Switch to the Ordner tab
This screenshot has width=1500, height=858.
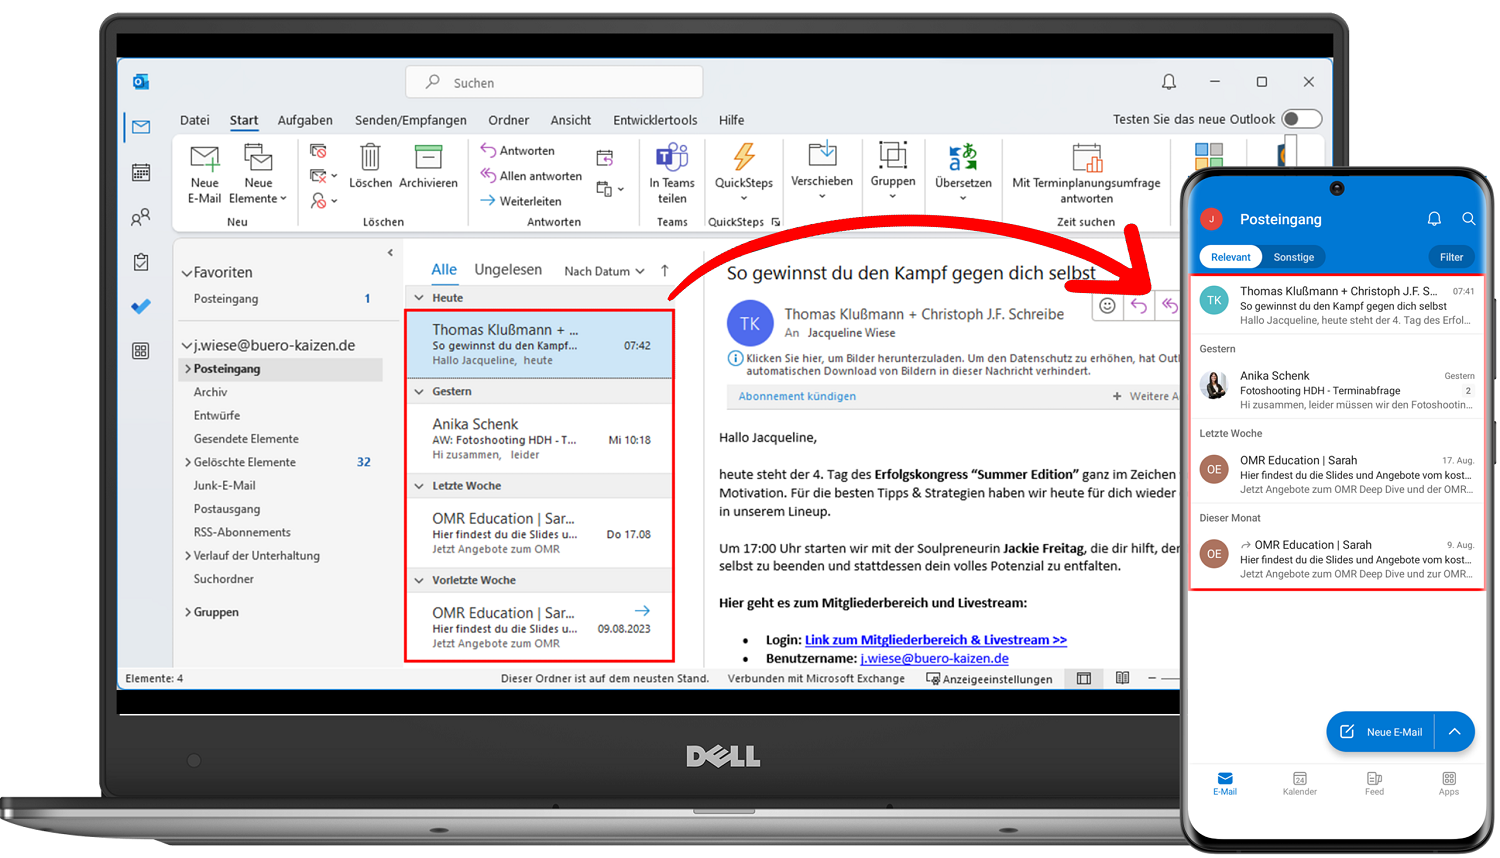pyautogui.click(x=508, y=120)
